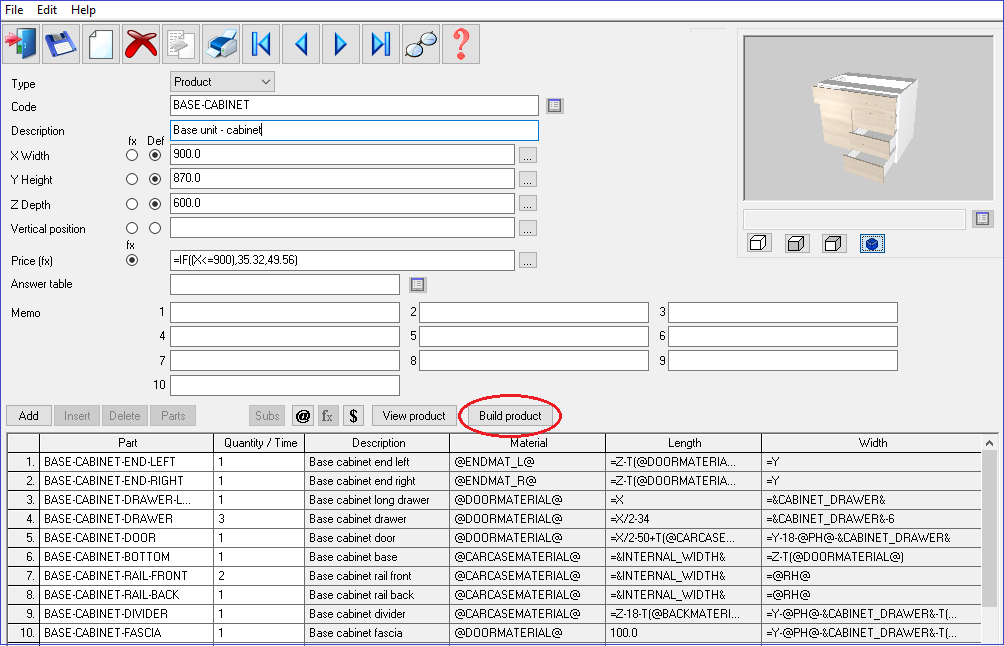Screen dimensions: 1004x646
Task: Click the list icon beside the preview name field
Action: click(x=983, y=219)
